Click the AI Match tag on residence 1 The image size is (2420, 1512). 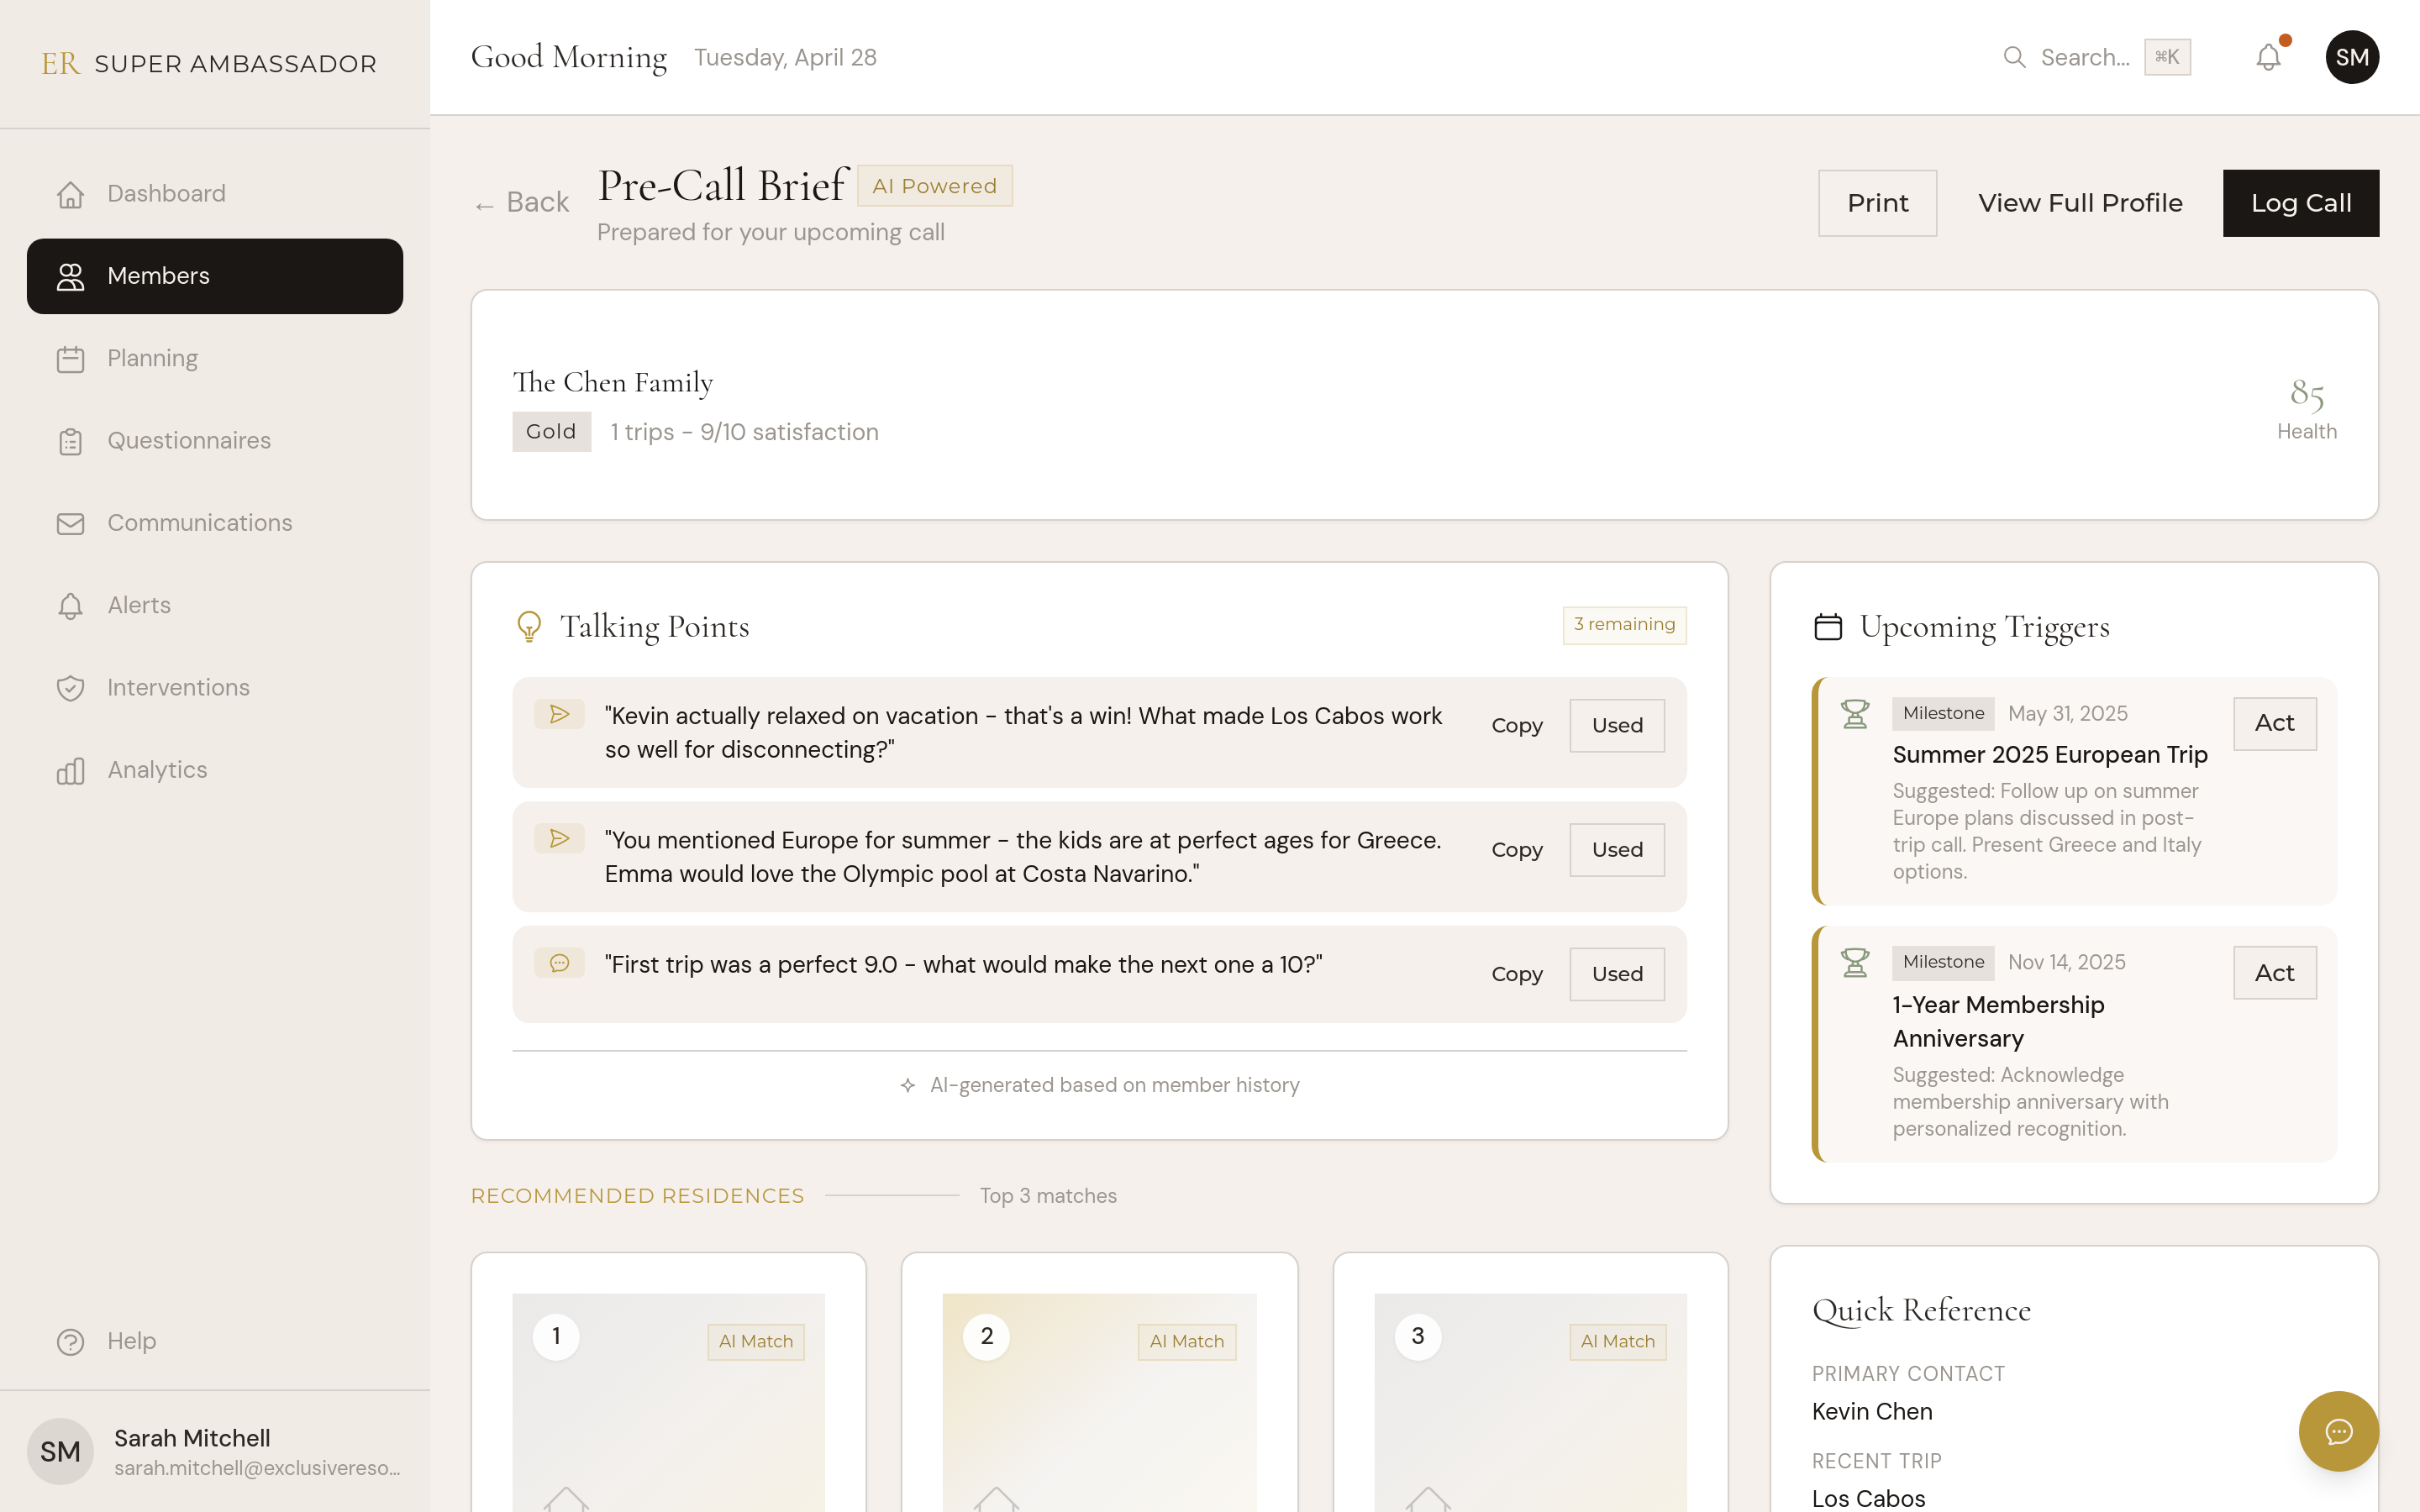click(x=756, y=1342)
